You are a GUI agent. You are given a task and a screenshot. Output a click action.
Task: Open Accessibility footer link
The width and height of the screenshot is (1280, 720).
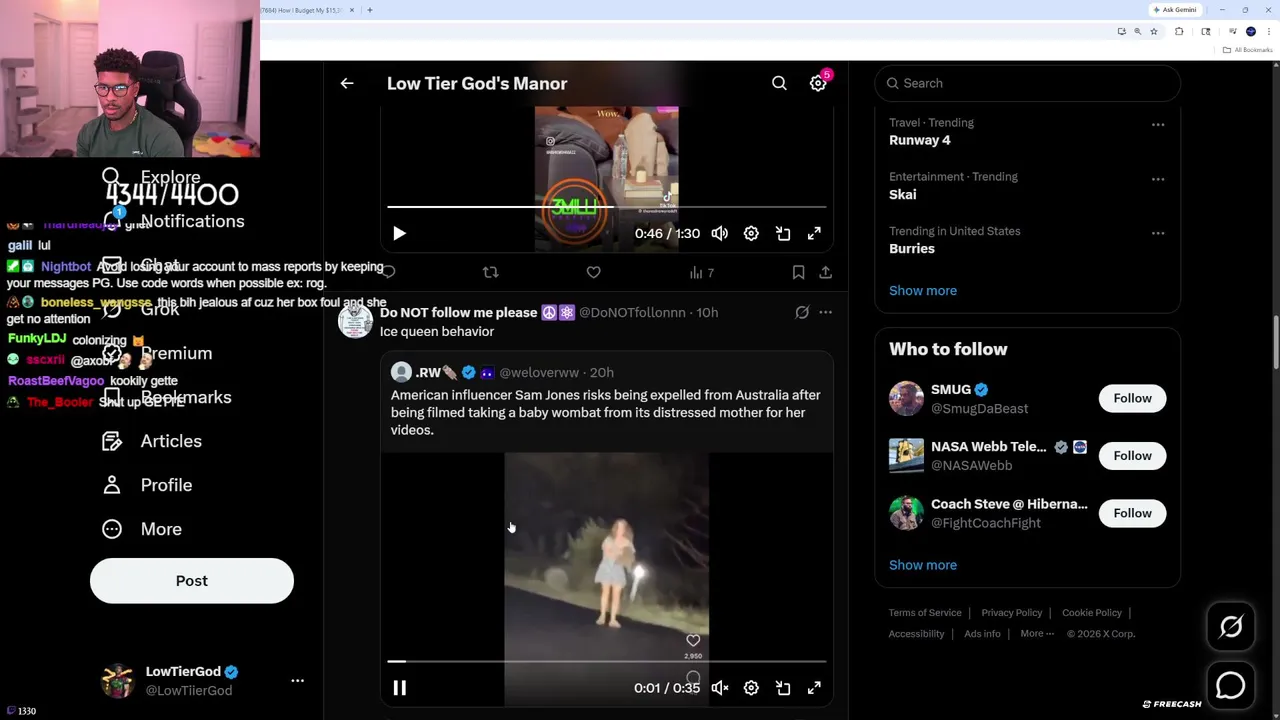(x=916, y=633)
